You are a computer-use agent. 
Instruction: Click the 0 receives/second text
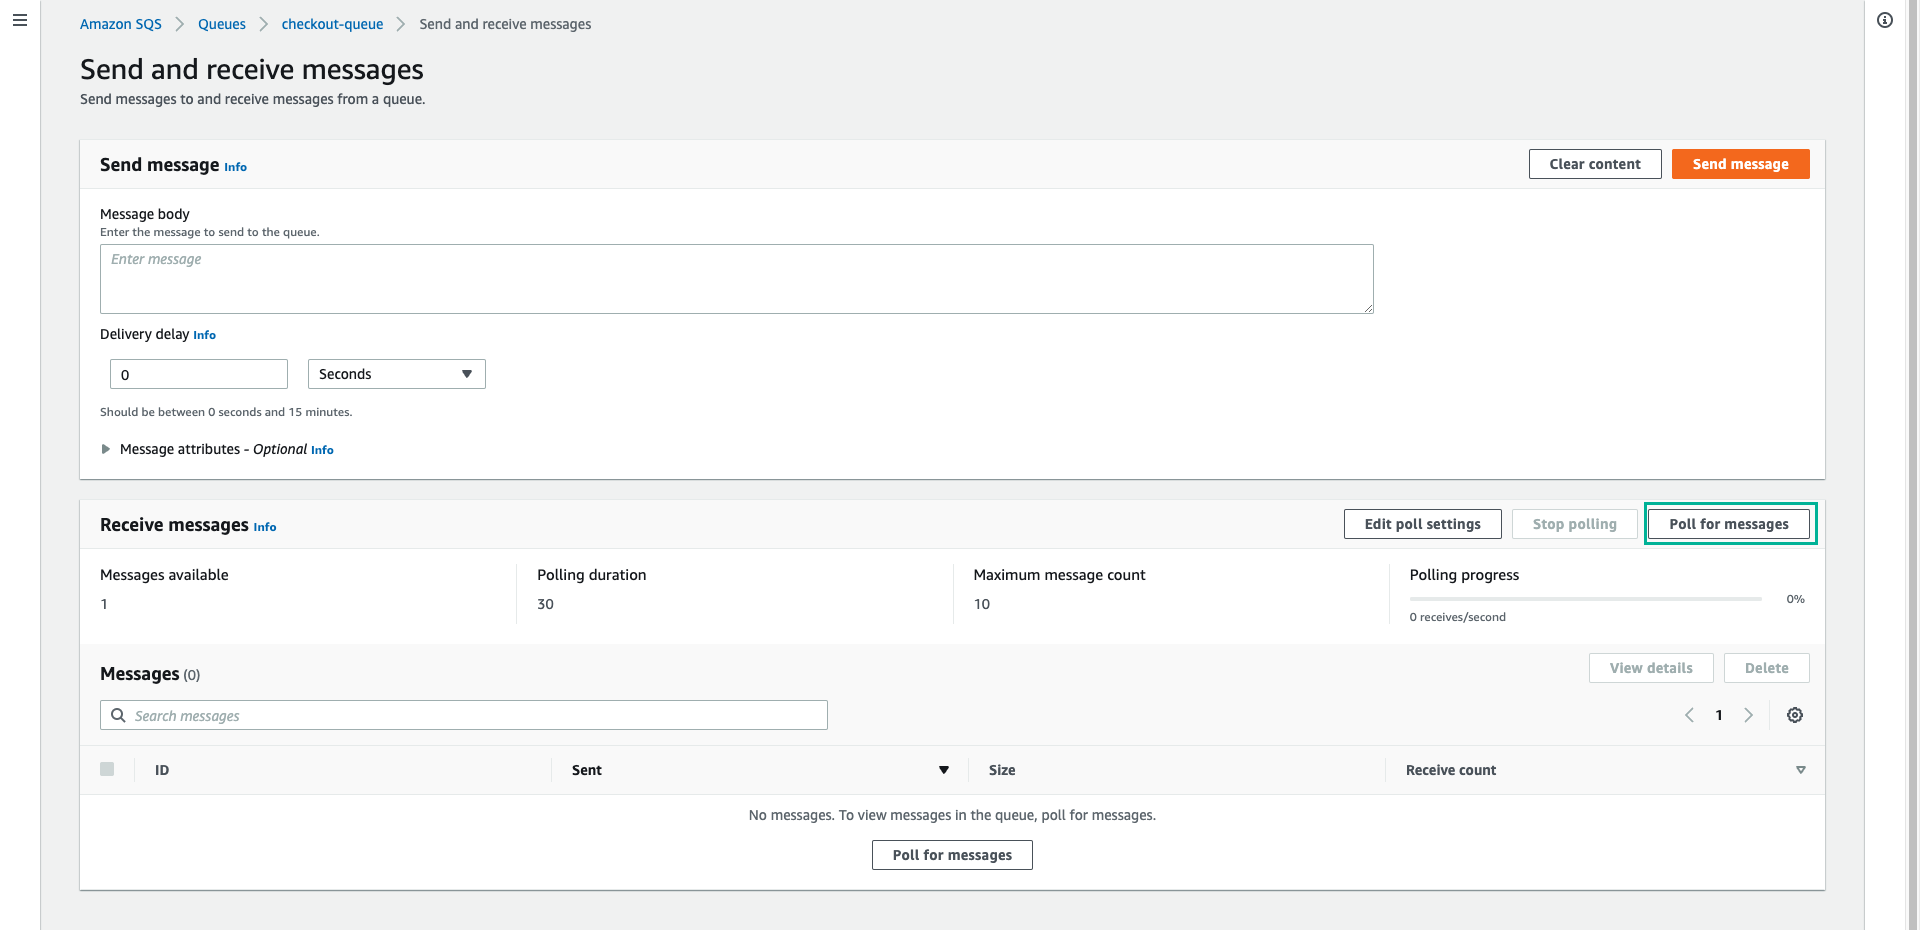pos(1458,617)
